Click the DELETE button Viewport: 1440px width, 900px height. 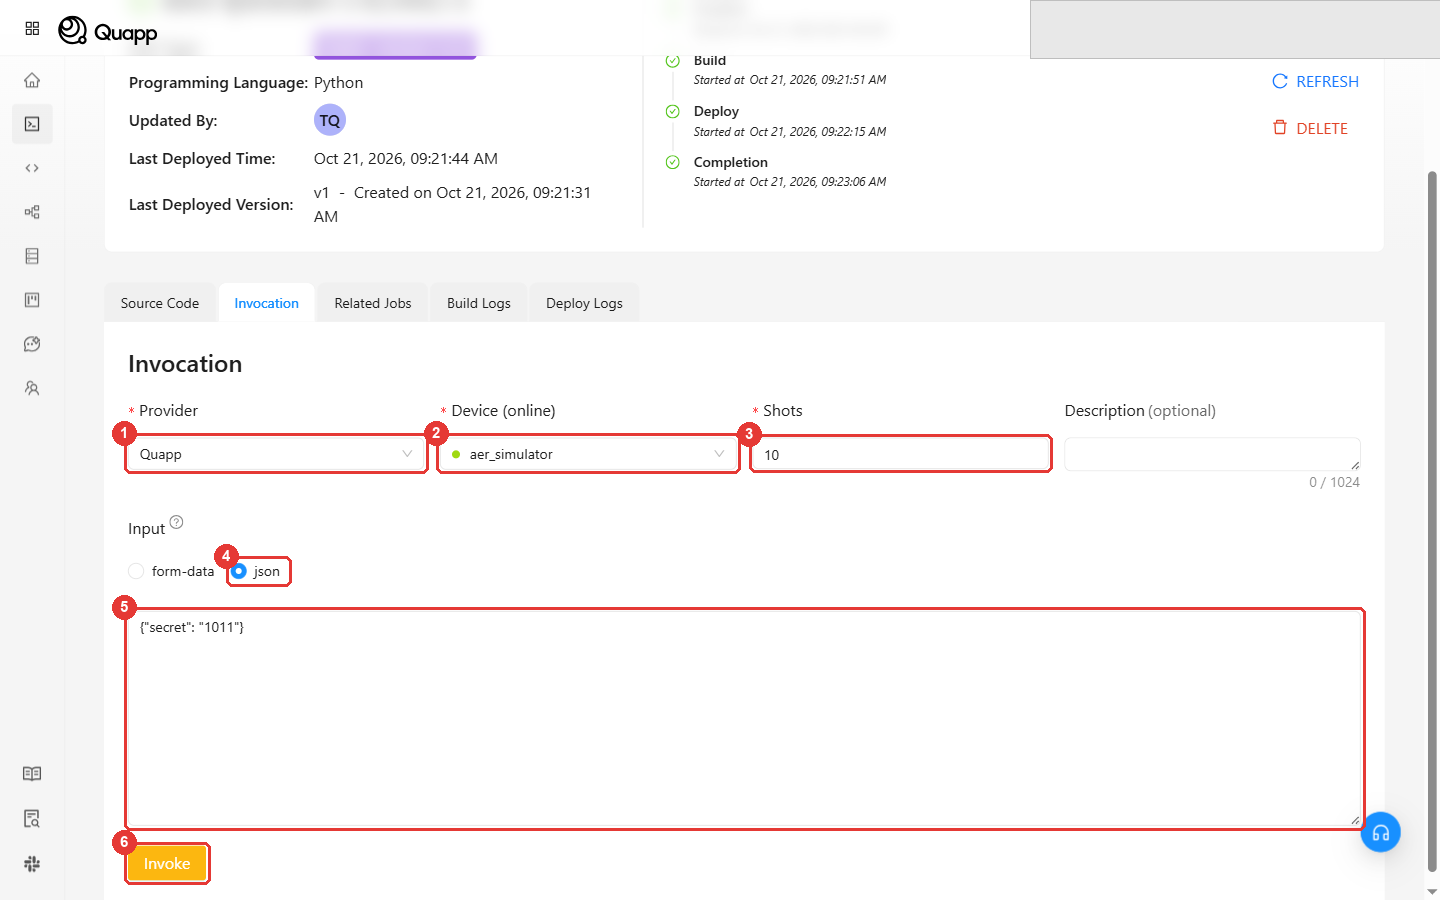coord(1310,128)
